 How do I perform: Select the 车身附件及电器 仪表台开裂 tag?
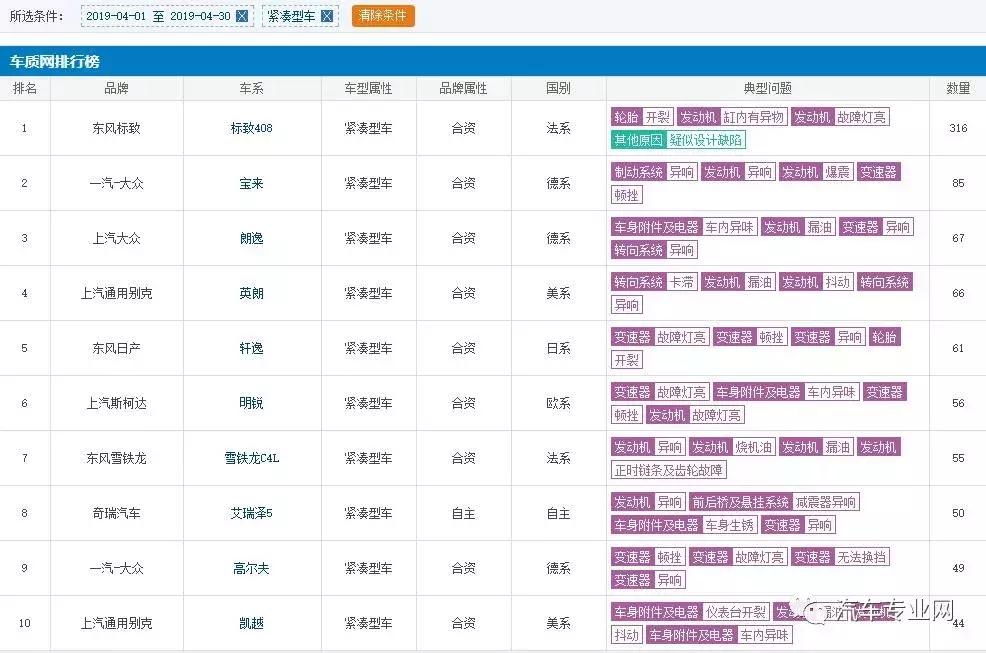click(690, 612)
